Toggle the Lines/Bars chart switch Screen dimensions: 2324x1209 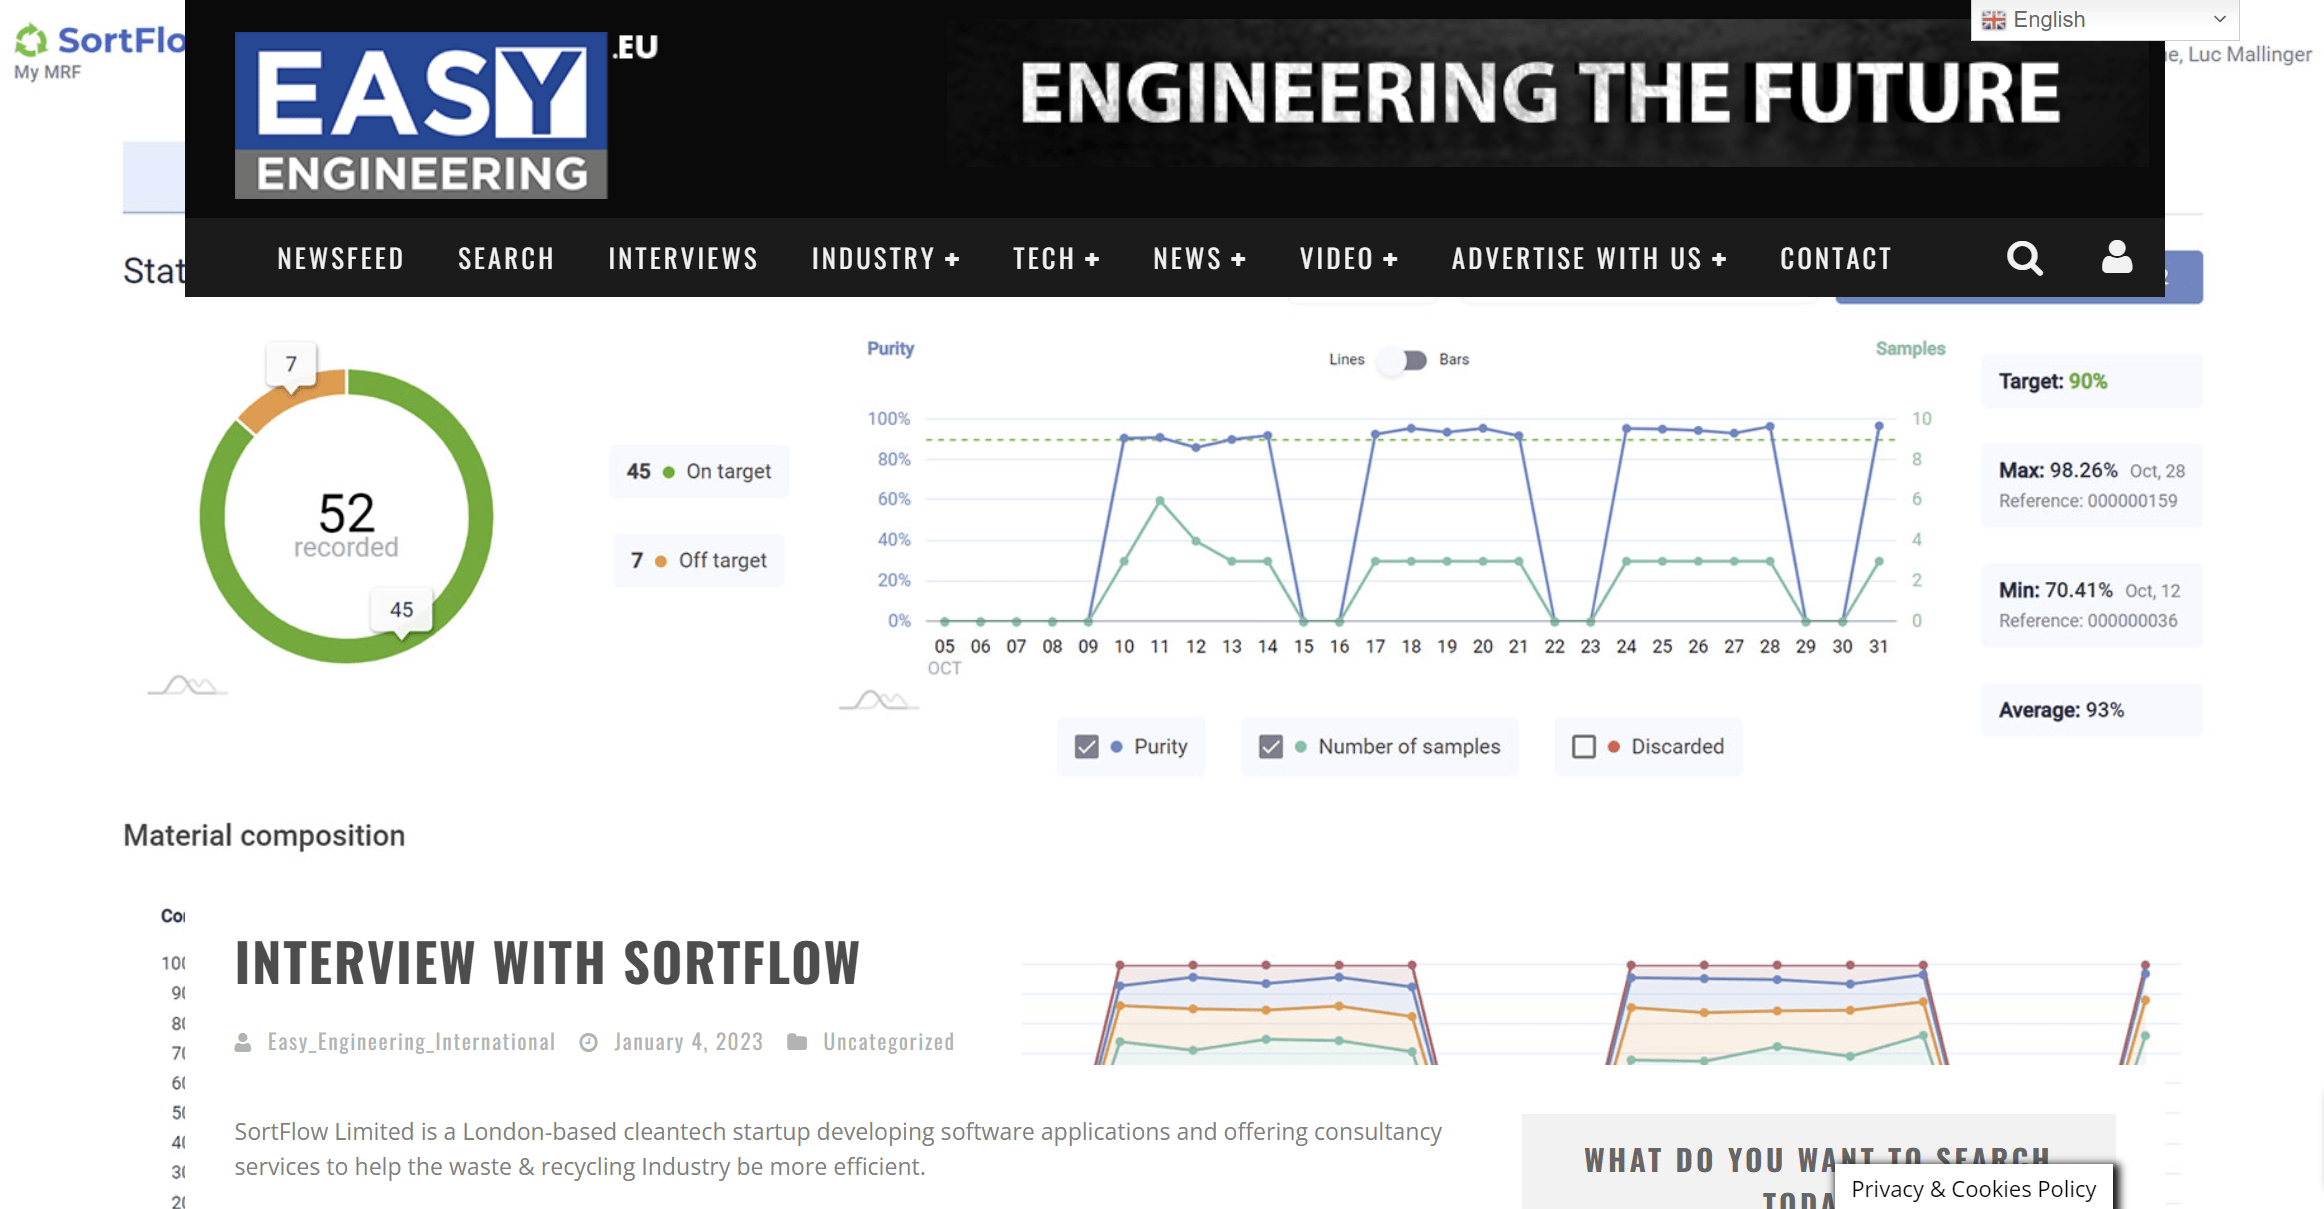(1402, 360)
